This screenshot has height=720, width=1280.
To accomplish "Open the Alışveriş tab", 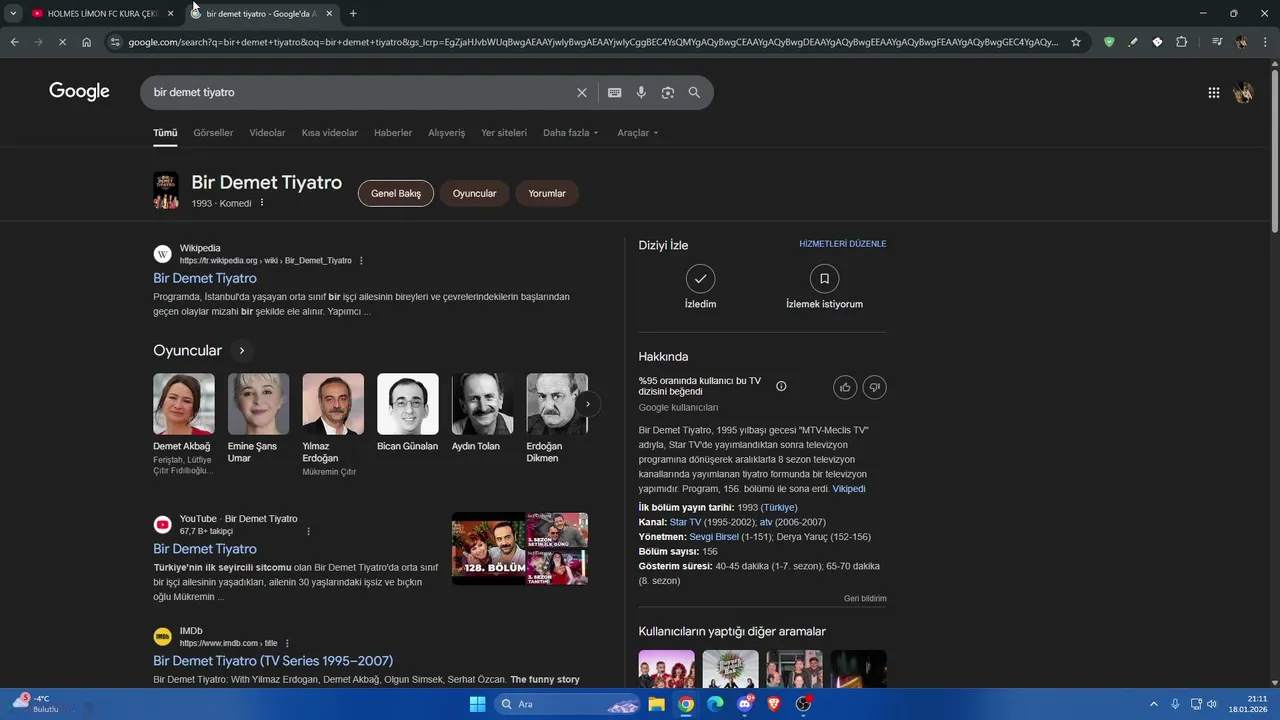I will [446, 133].
